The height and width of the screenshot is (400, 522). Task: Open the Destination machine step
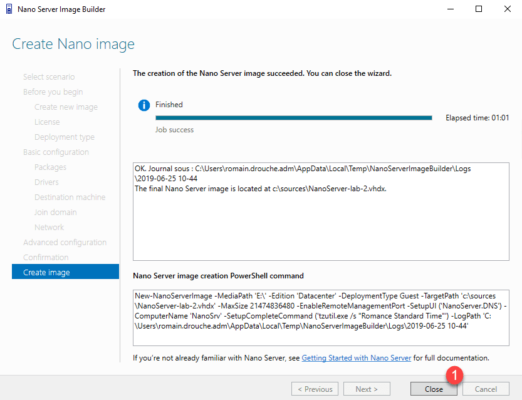[70, 197]
